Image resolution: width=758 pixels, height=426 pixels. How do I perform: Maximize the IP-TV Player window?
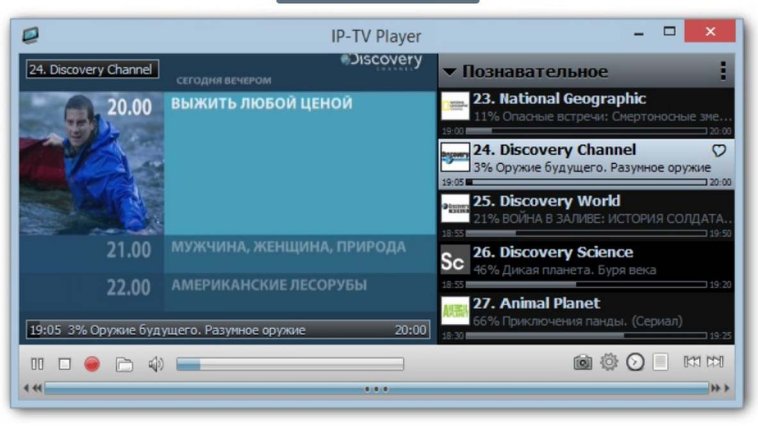point(670,32)
